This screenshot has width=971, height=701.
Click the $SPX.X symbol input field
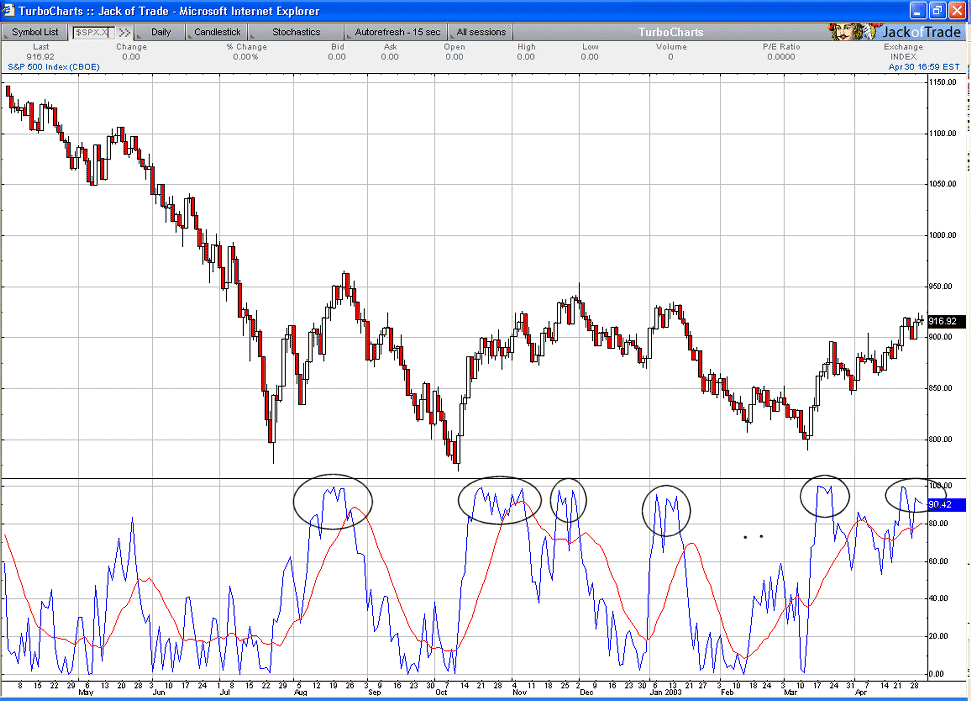click(92, 32)
